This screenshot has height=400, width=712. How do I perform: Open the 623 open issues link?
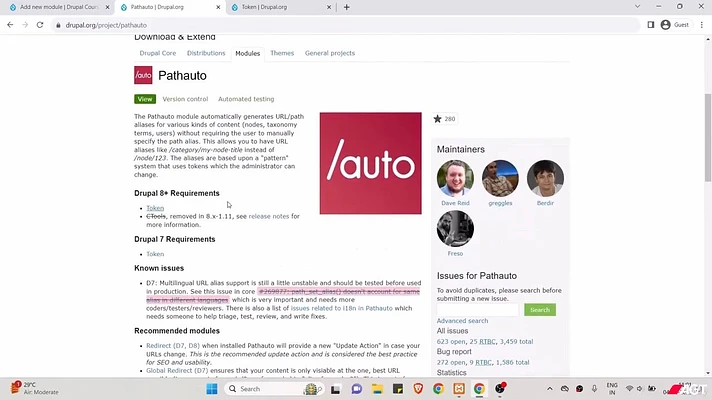tap(451, 341)
